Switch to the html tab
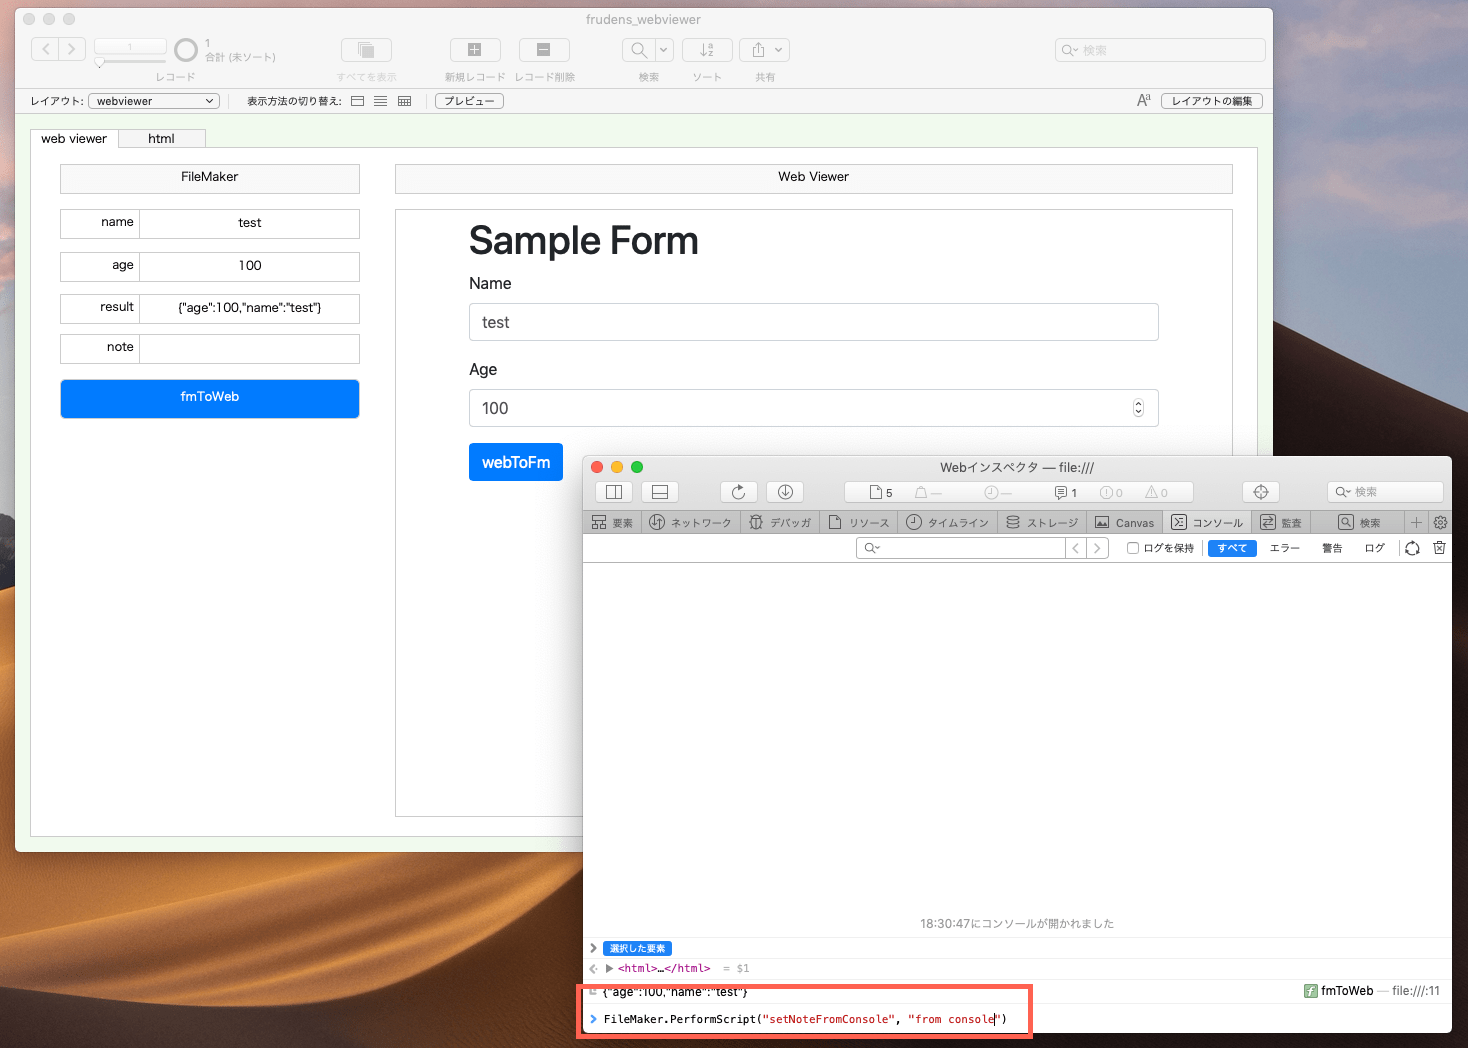This screenshot has height=1048, width=1468. pos(161,138)
